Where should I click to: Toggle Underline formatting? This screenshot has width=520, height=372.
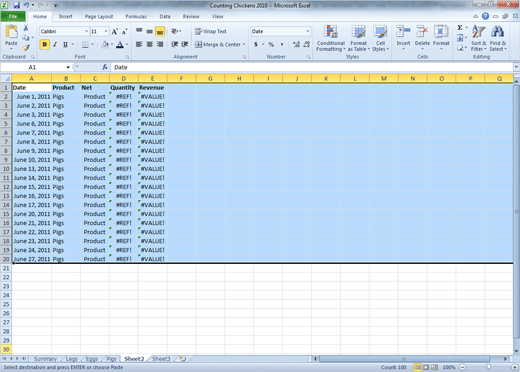pos(65,44)
